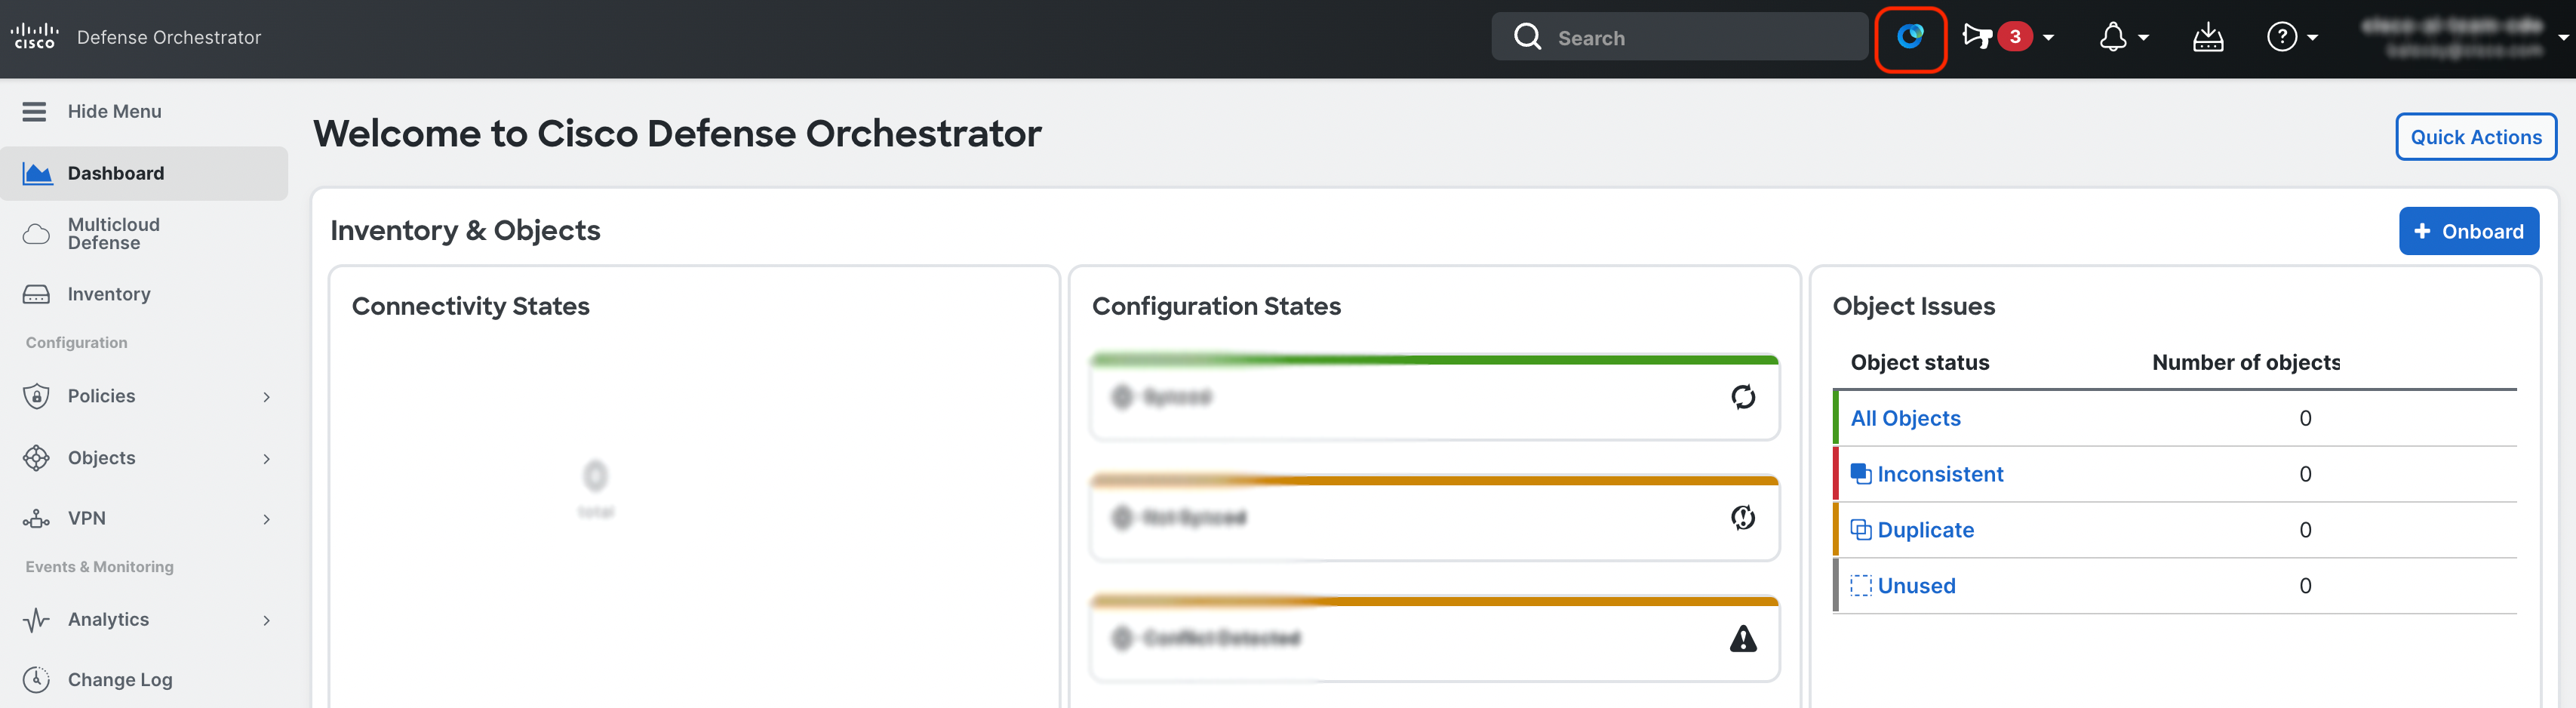Open Multicloud Defense from sidebar
2576x708 pixels.
(113, 233)
